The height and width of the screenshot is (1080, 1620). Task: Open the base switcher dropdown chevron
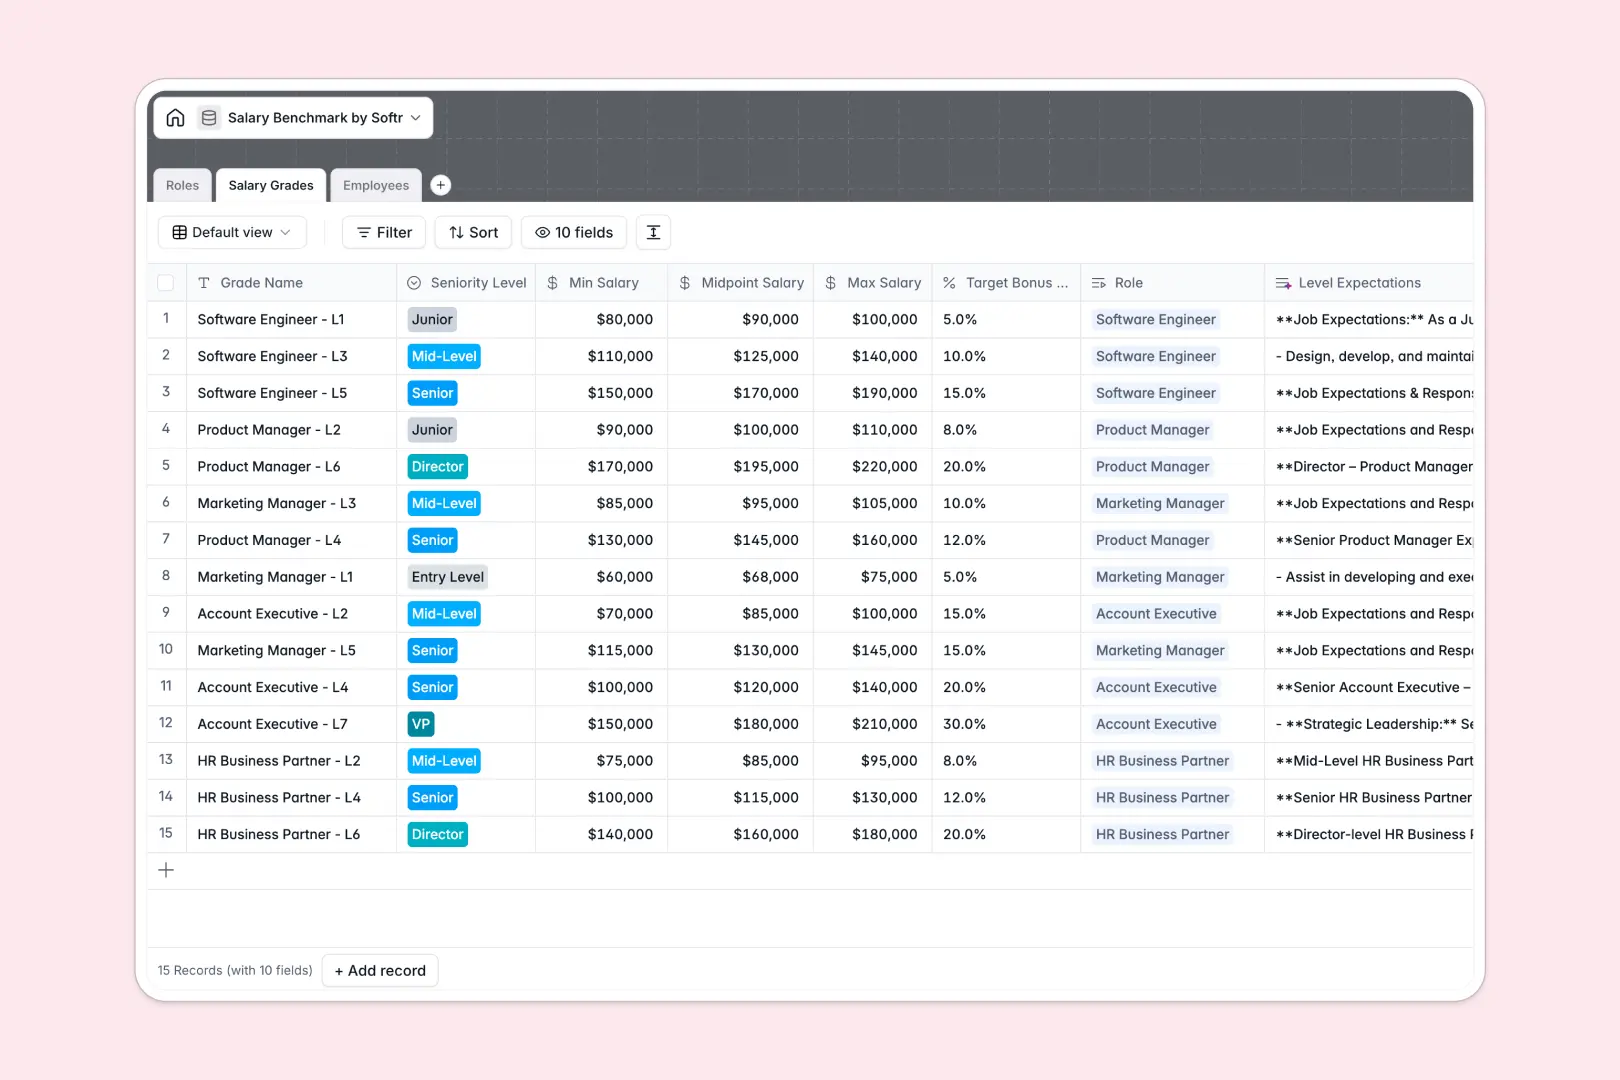[416, 117]
